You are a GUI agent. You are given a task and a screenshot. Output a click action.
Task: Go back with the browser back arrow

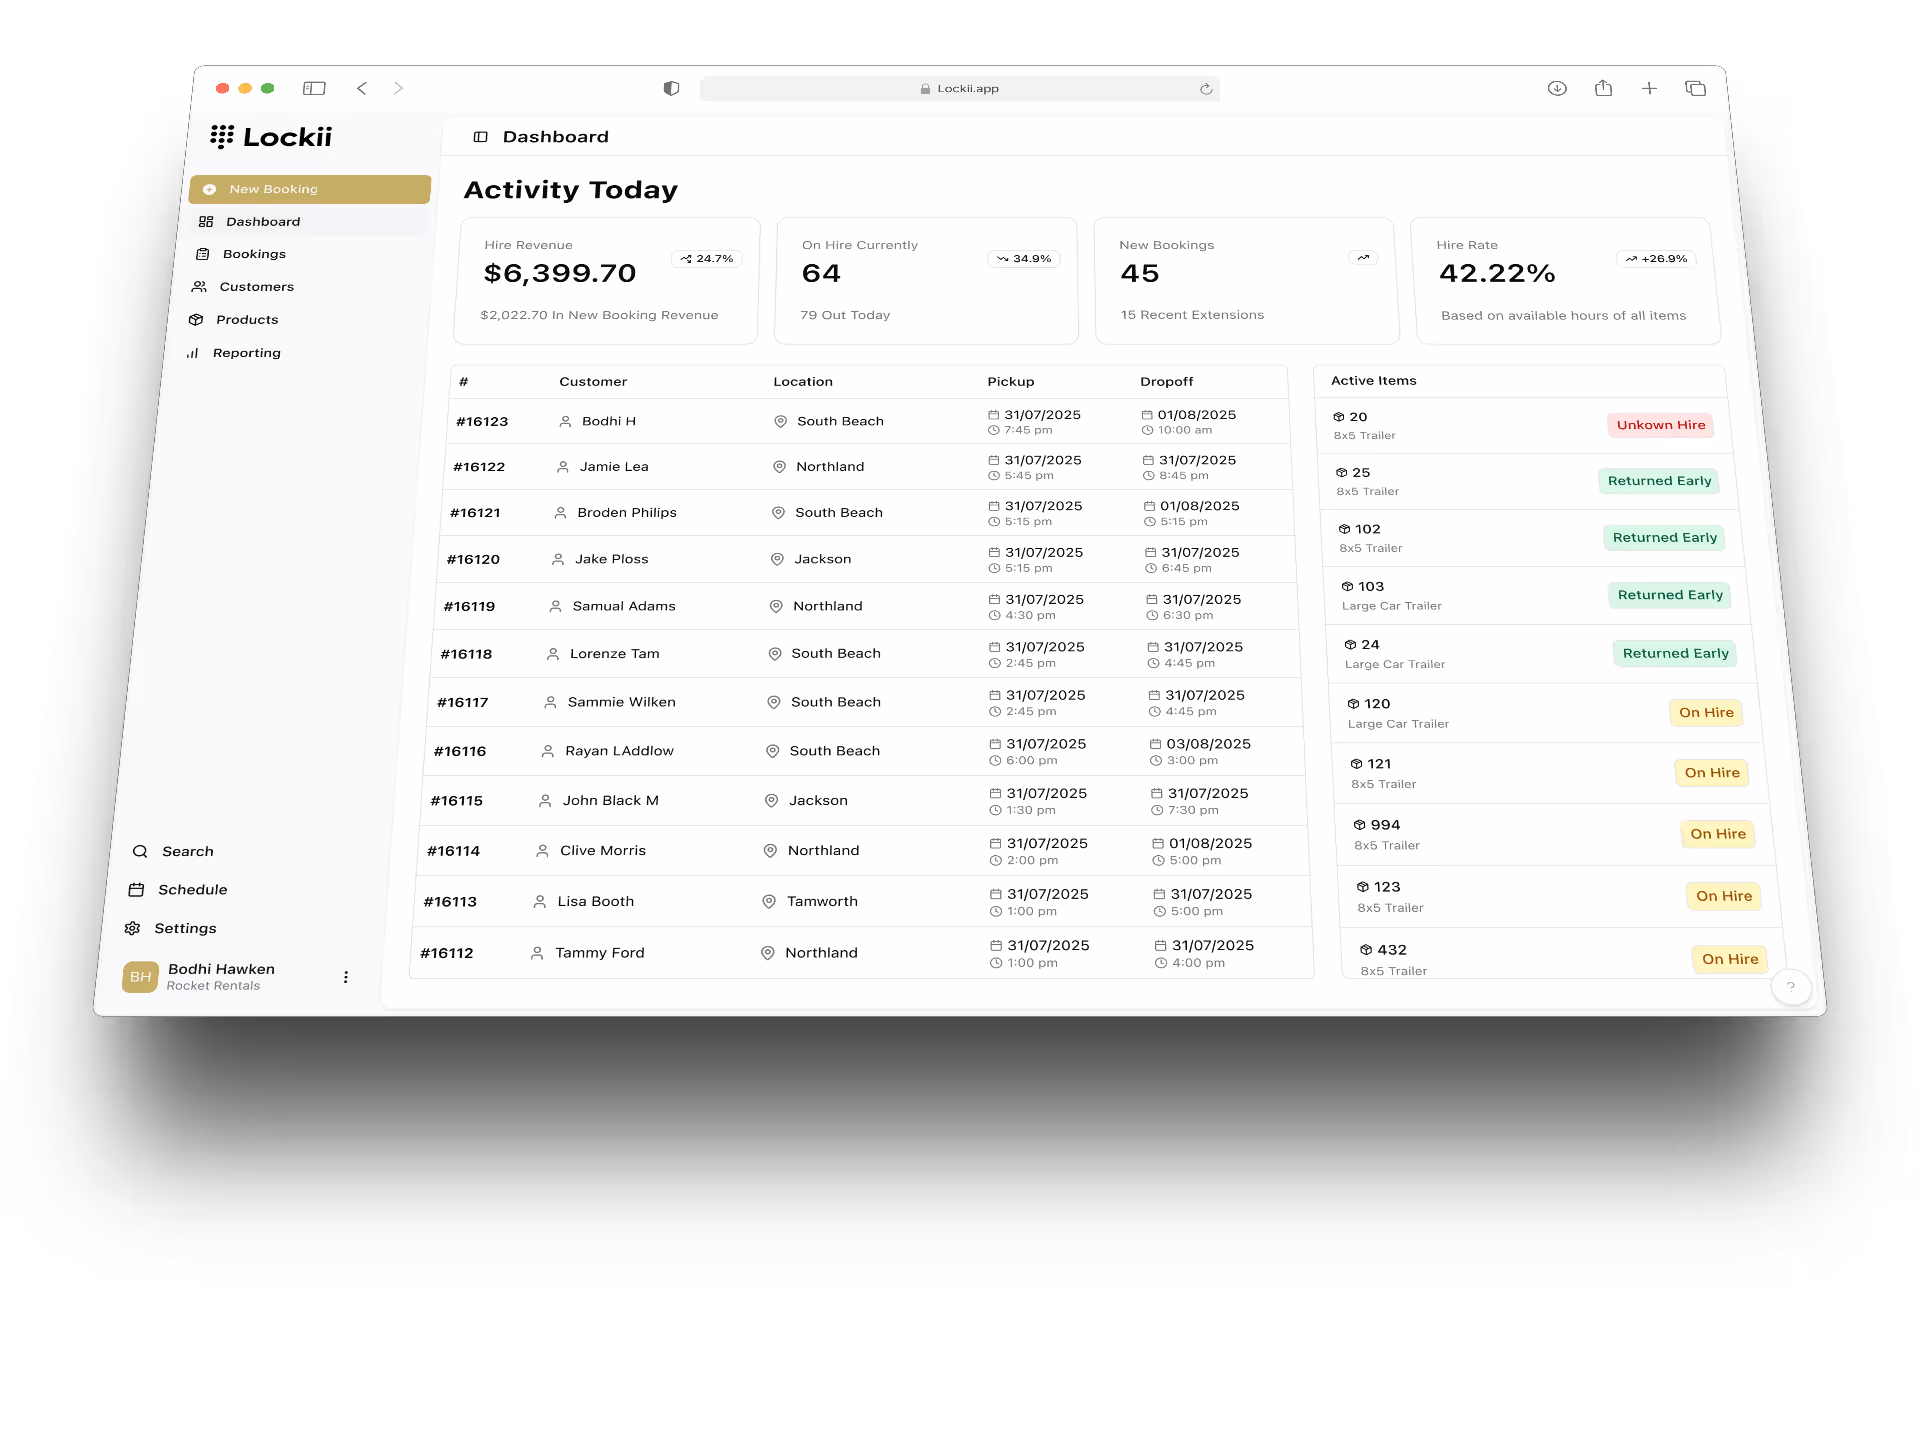(362, 88)
